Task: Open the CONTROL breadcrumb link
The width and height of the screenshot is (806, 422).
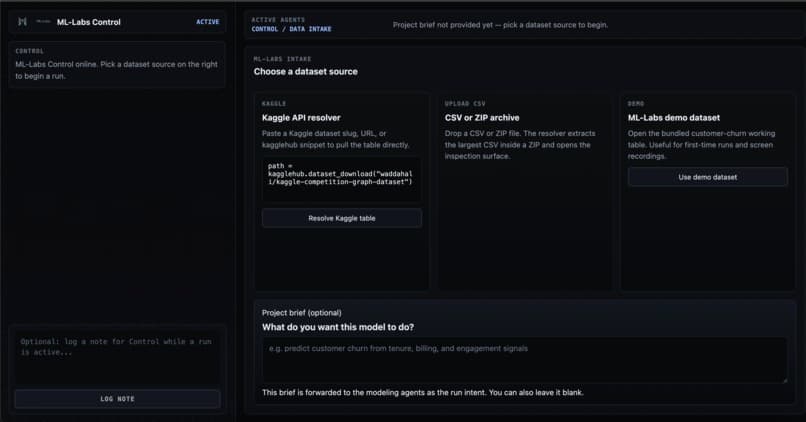Action: [x=265, y=29]
